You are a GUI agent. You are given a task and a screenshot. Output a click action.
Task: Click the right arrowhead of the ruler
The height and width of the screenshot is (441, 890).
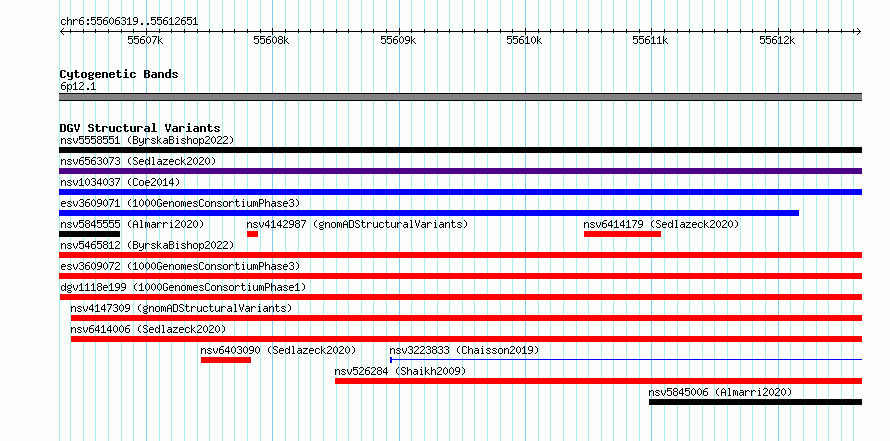pos(859,31)
